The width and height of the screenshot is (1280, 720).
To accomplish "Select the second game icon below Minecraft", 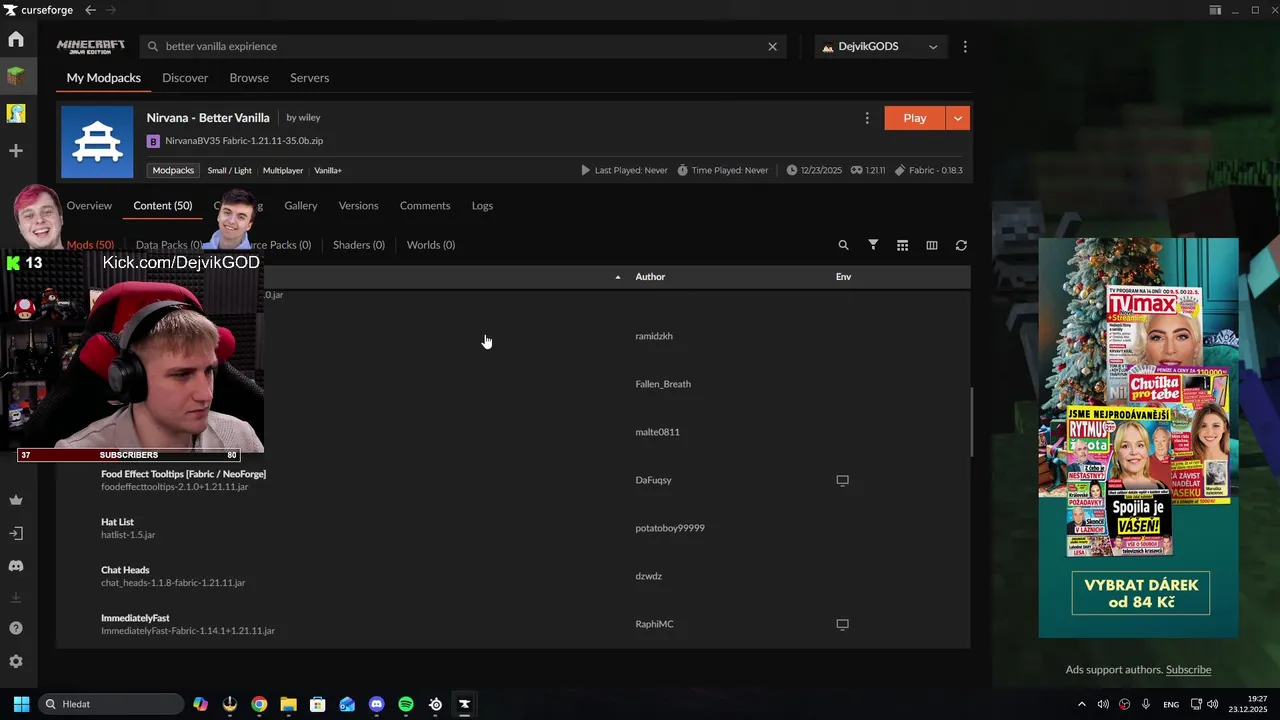I will pos(16,113).
